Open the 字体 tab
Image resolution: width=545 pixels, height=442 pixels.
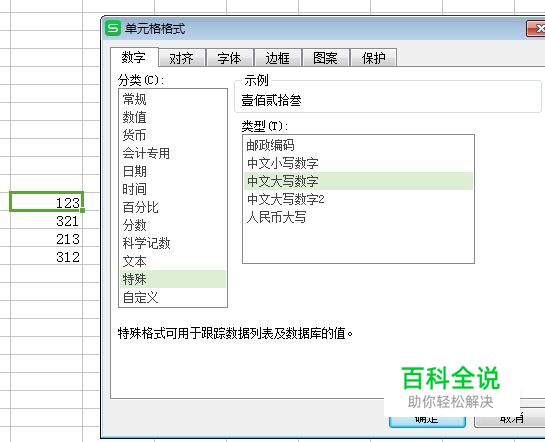tap(229, 58)
